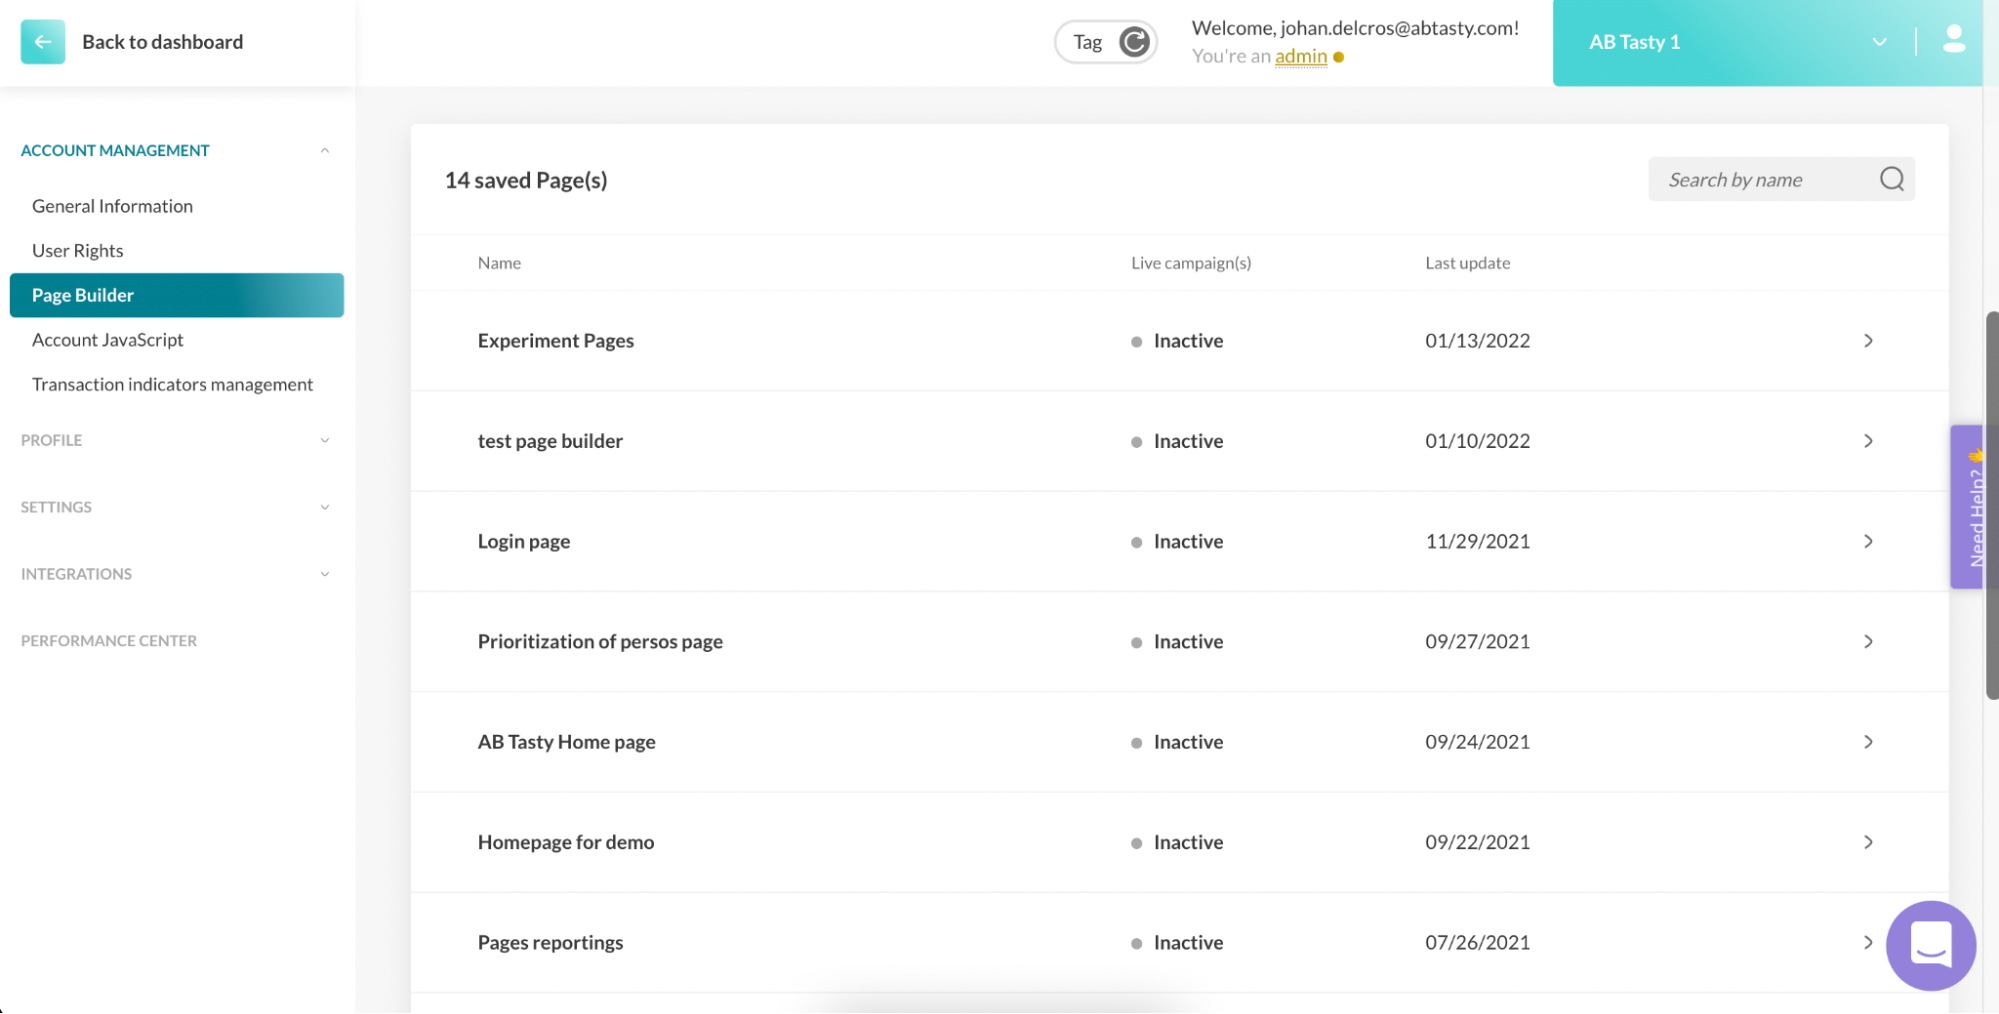The image size is (1999, 1014).
Task: Open Pages reportings row arrow
Action: (1868, 942)
